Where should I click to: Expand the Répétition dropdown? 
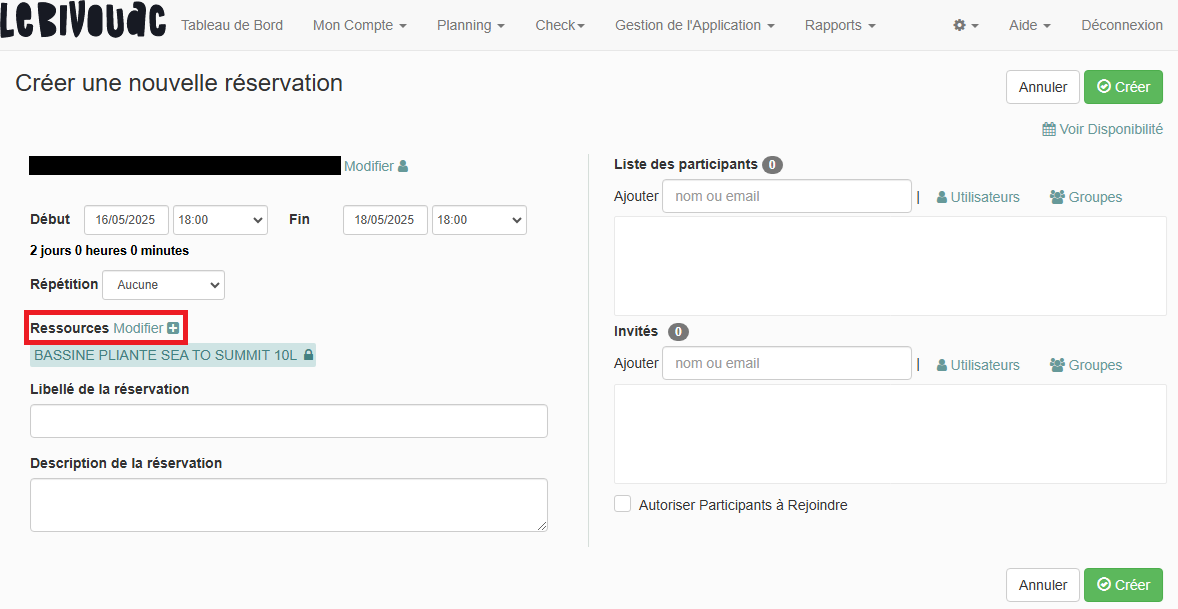point(163,285)
